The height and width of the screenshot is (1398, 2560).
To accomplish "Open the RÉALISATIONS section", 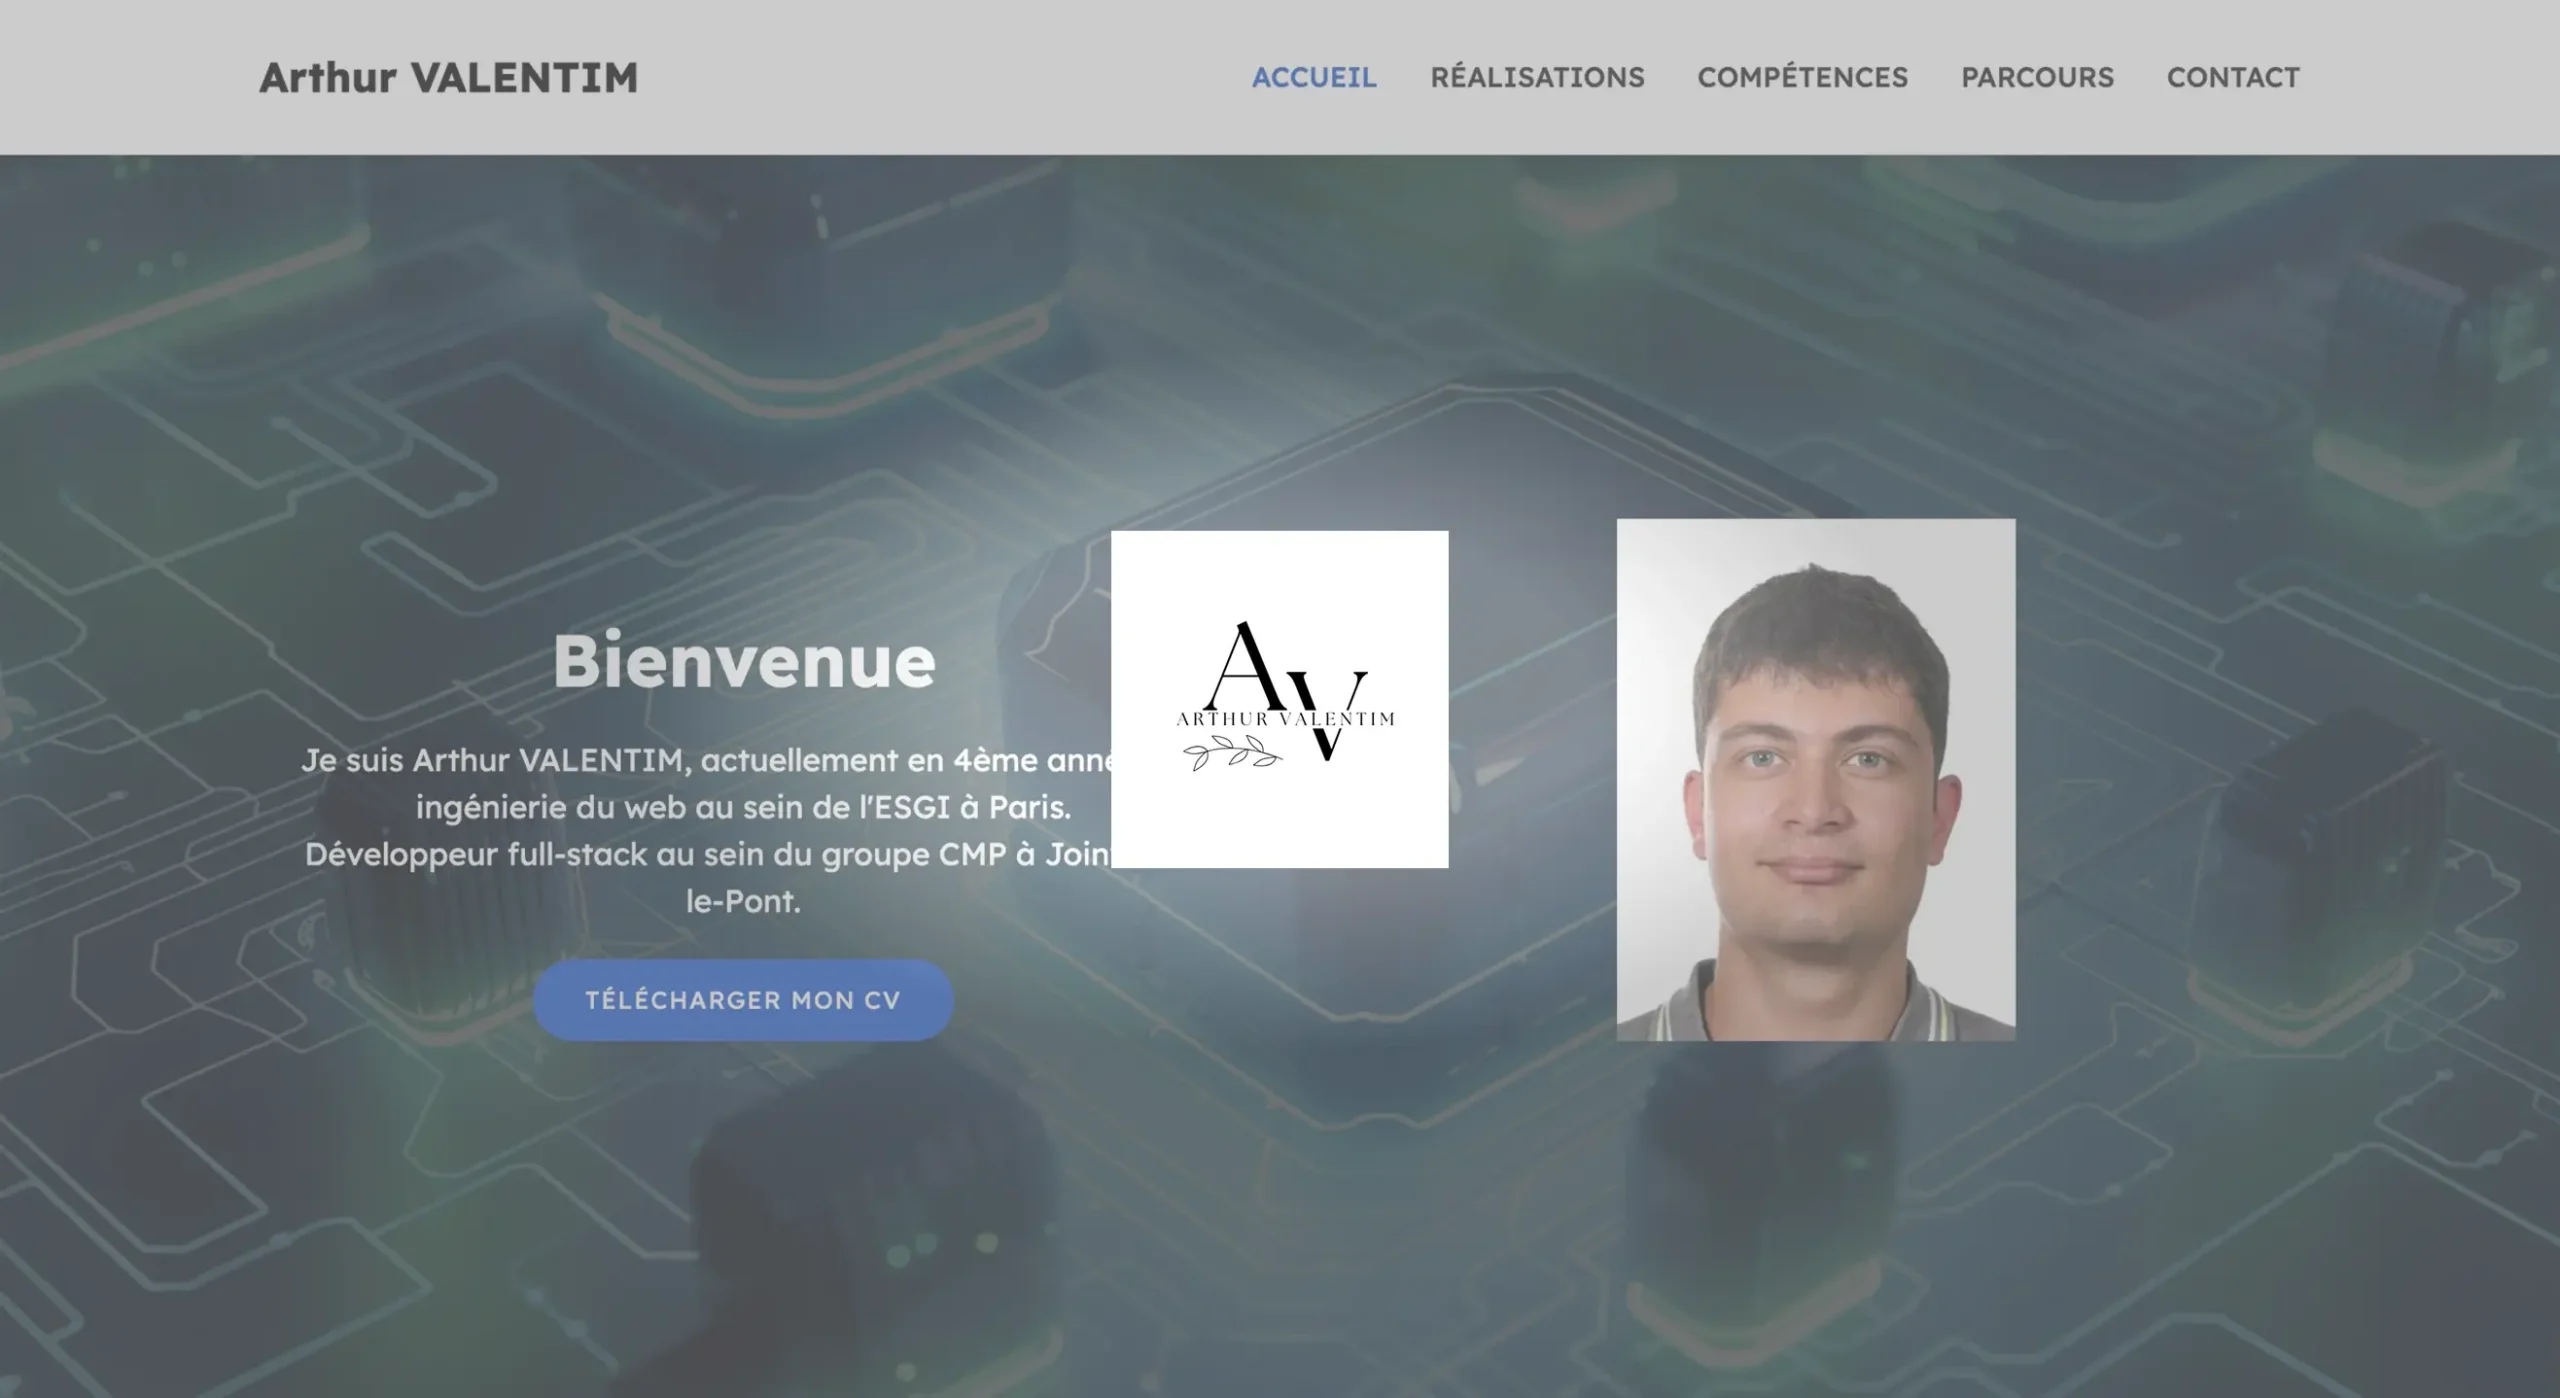I will tap(1537, 77).
